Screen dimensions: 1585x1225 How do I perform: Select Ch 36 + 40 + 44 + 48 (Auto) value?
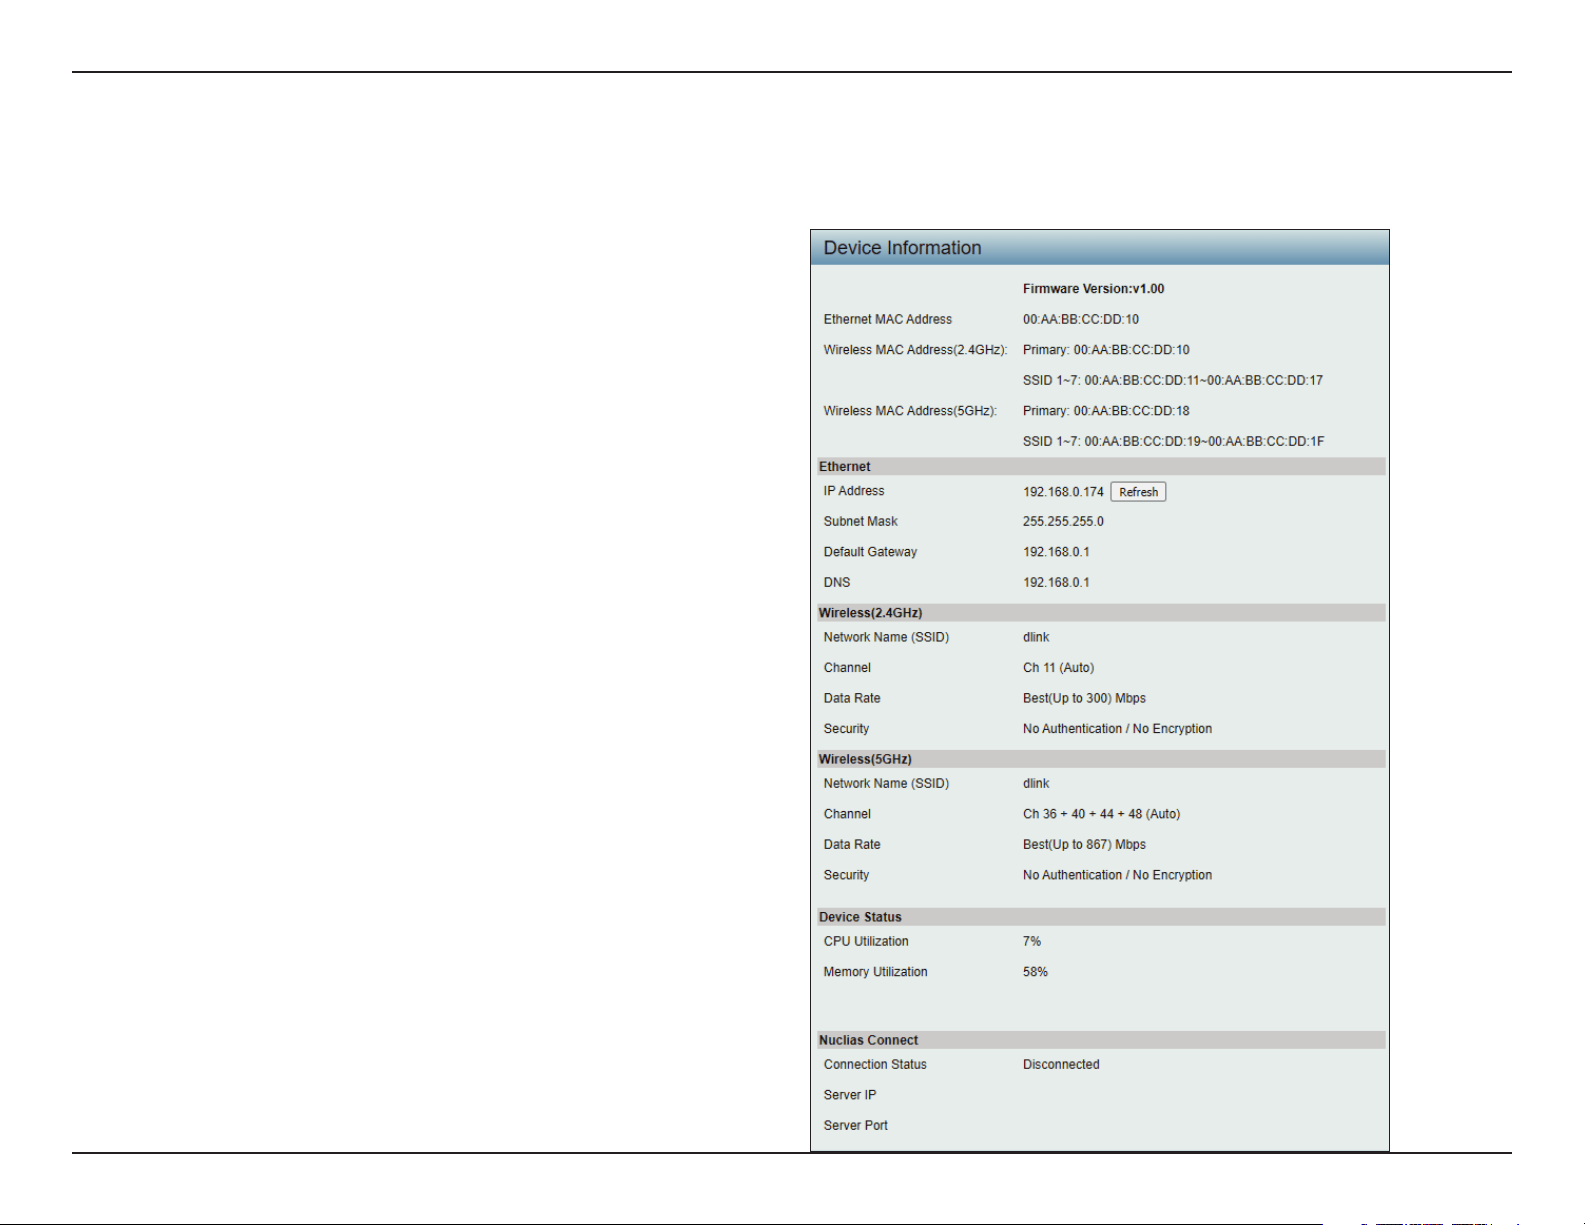coord(1101,814)
